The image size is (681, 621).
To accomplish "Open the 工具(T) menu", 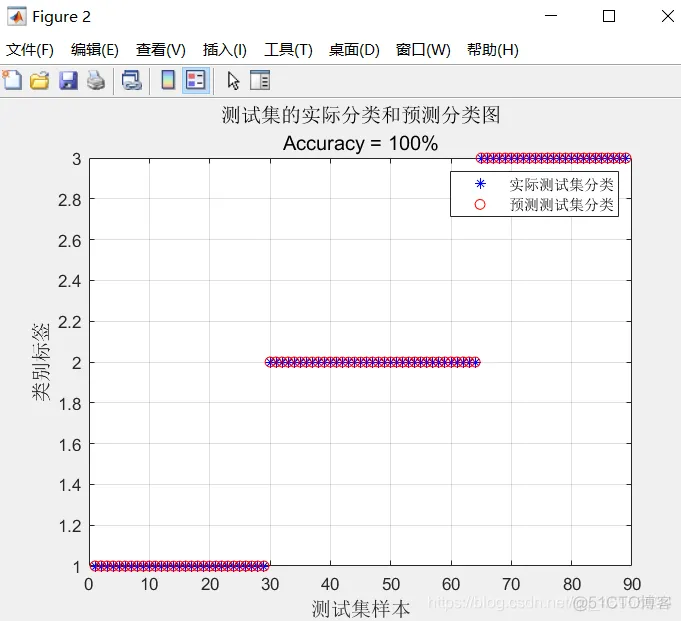I will [288, 50].
